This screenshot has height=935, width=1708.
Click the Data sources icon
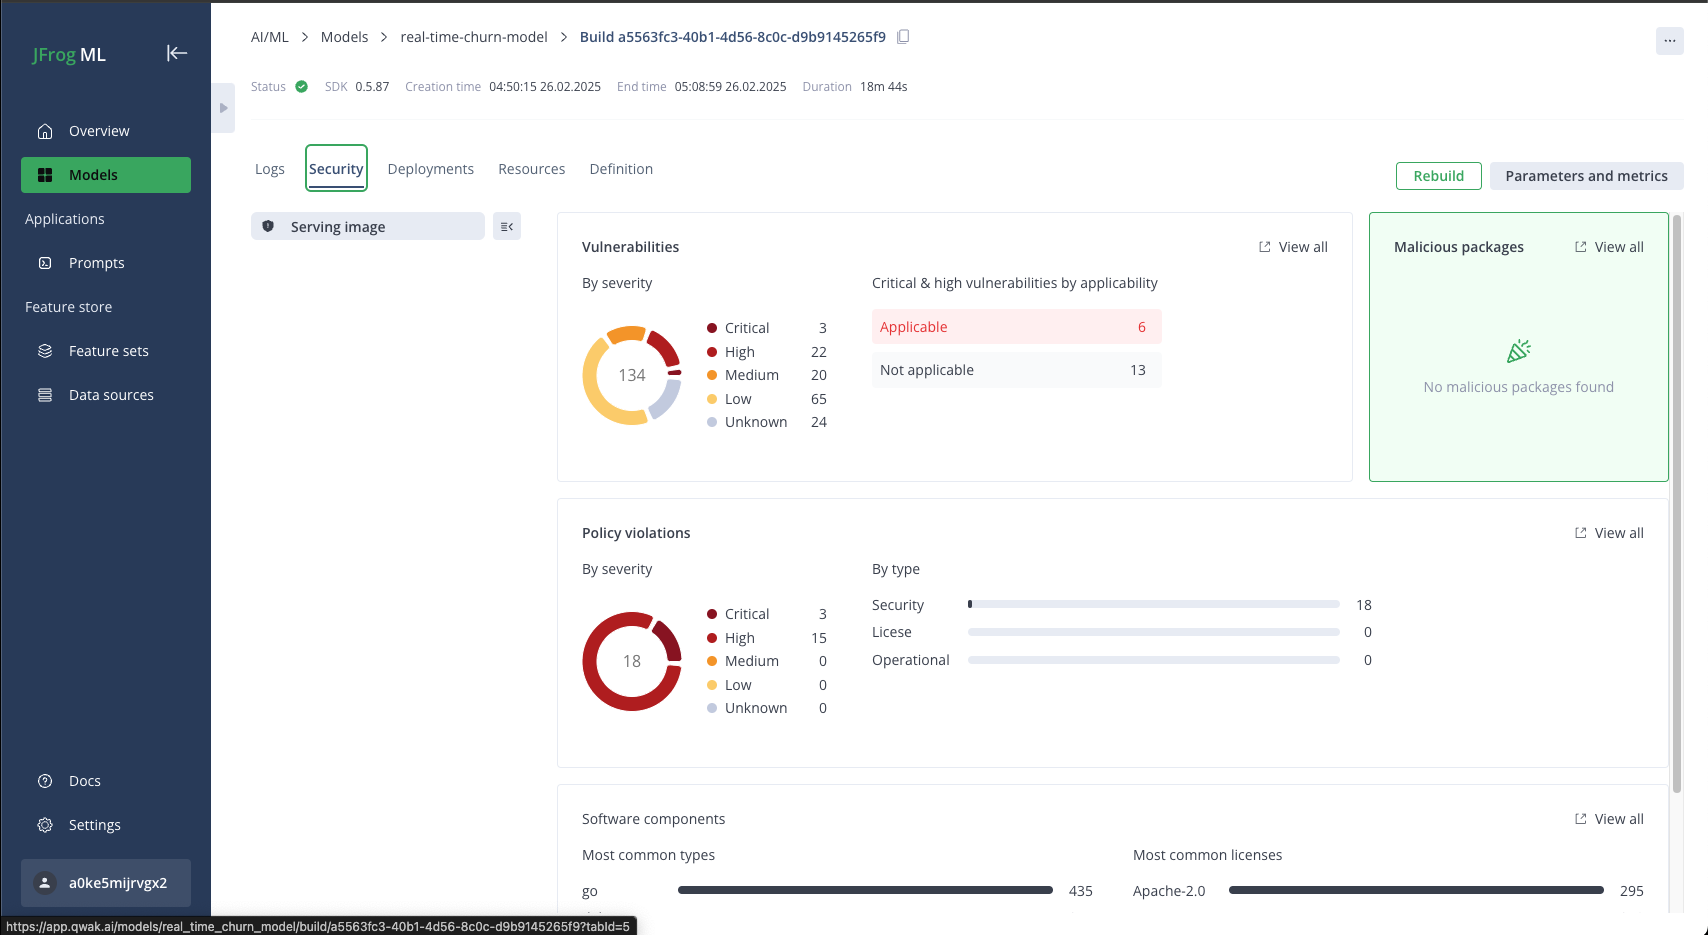(x=45, y=395)
